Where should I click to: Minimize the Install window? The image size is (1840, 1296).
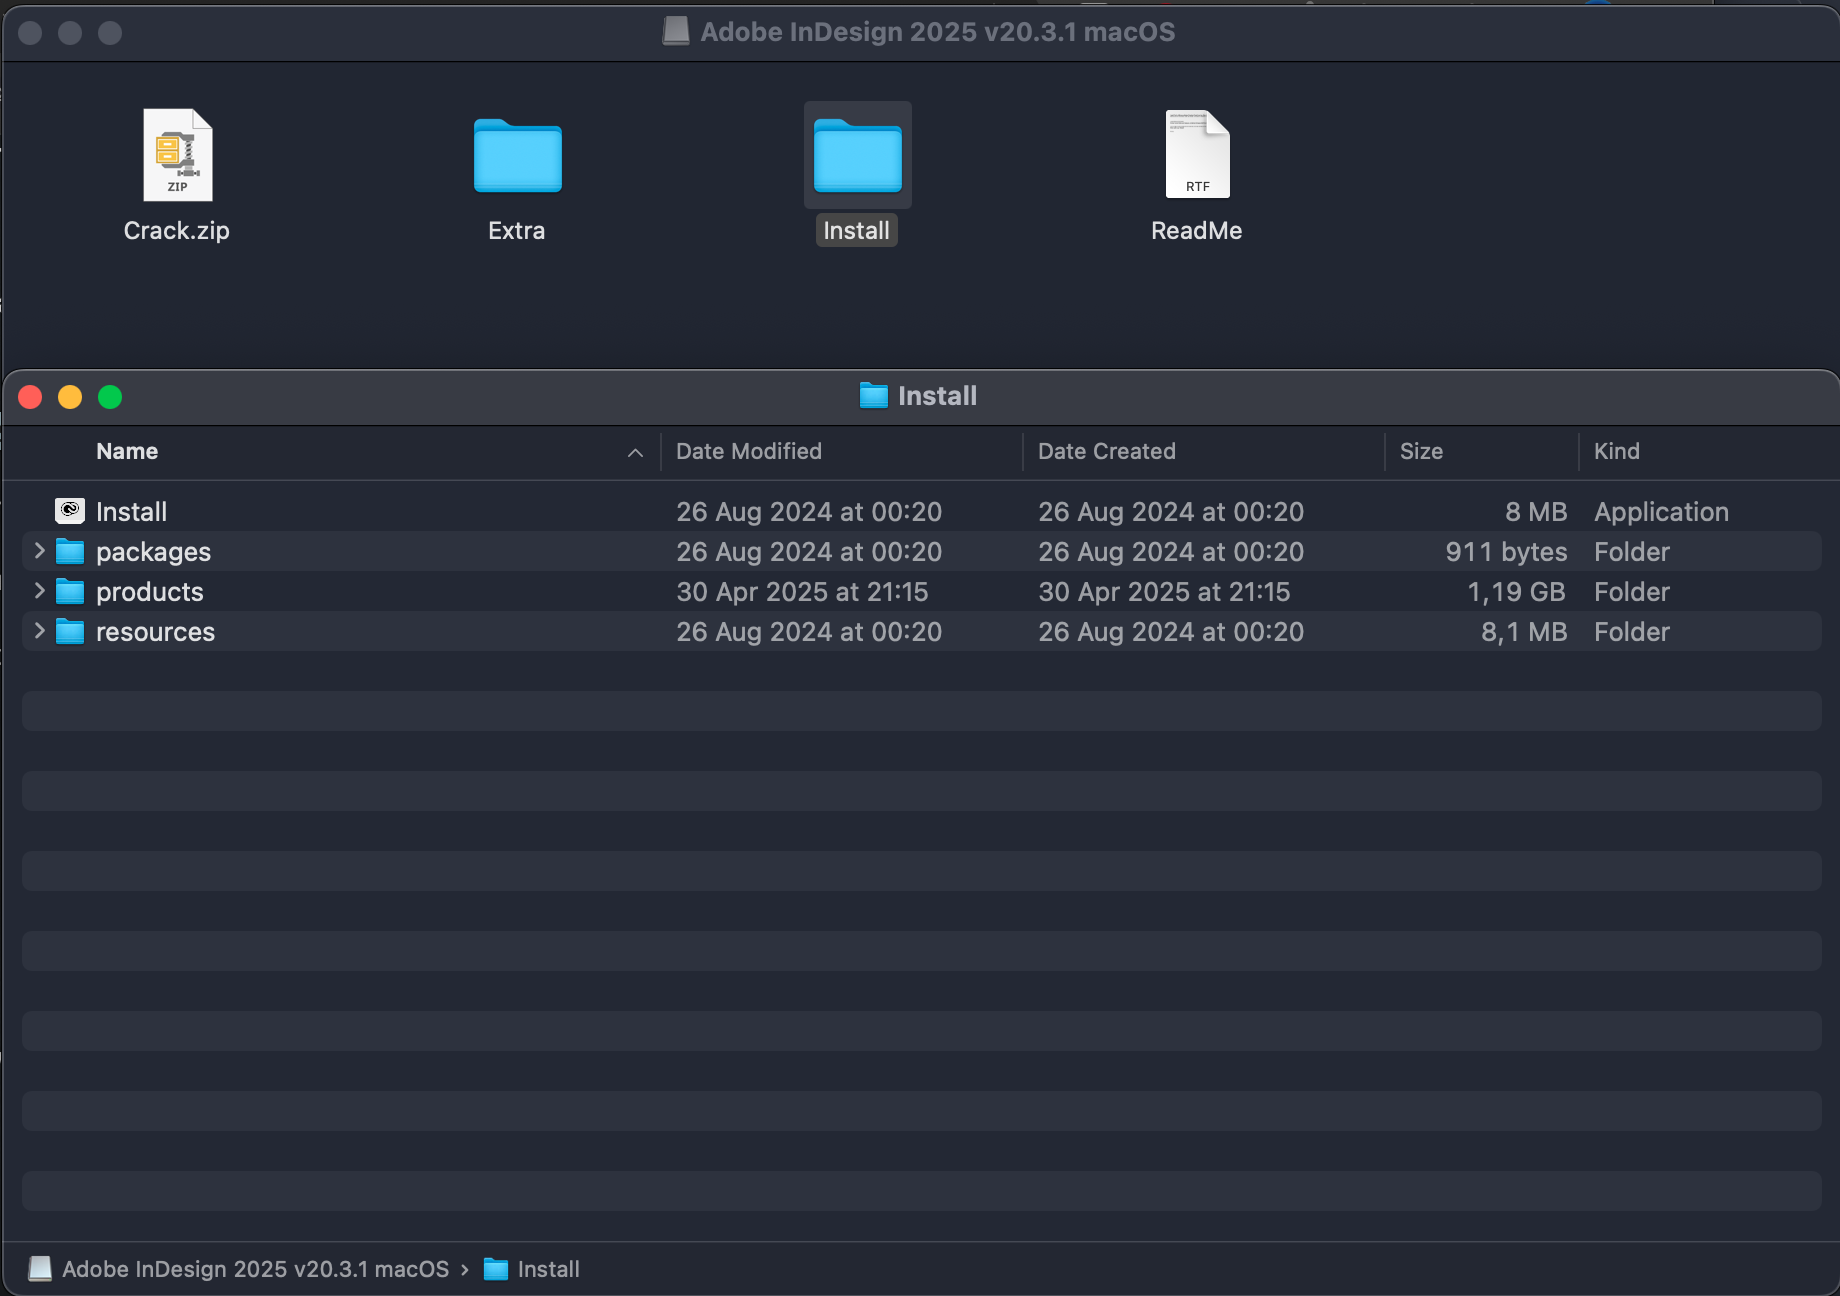[70, 397]
